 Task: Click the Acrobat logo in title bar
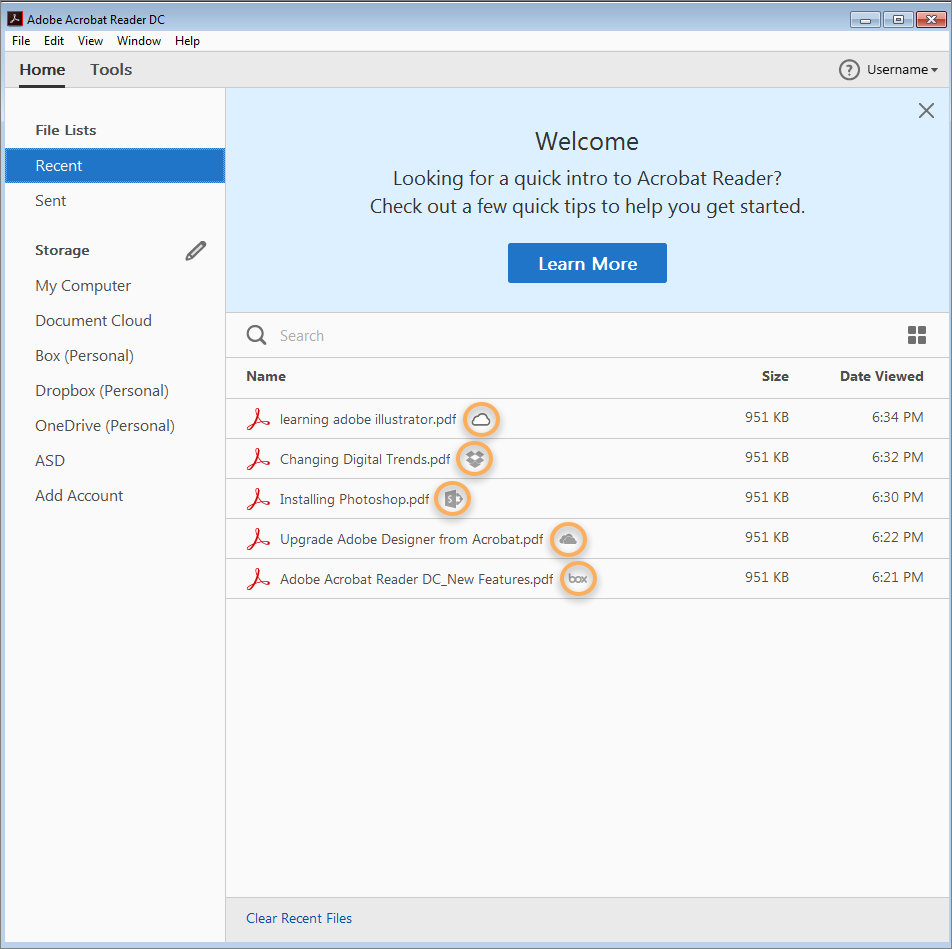coord(15,19)
